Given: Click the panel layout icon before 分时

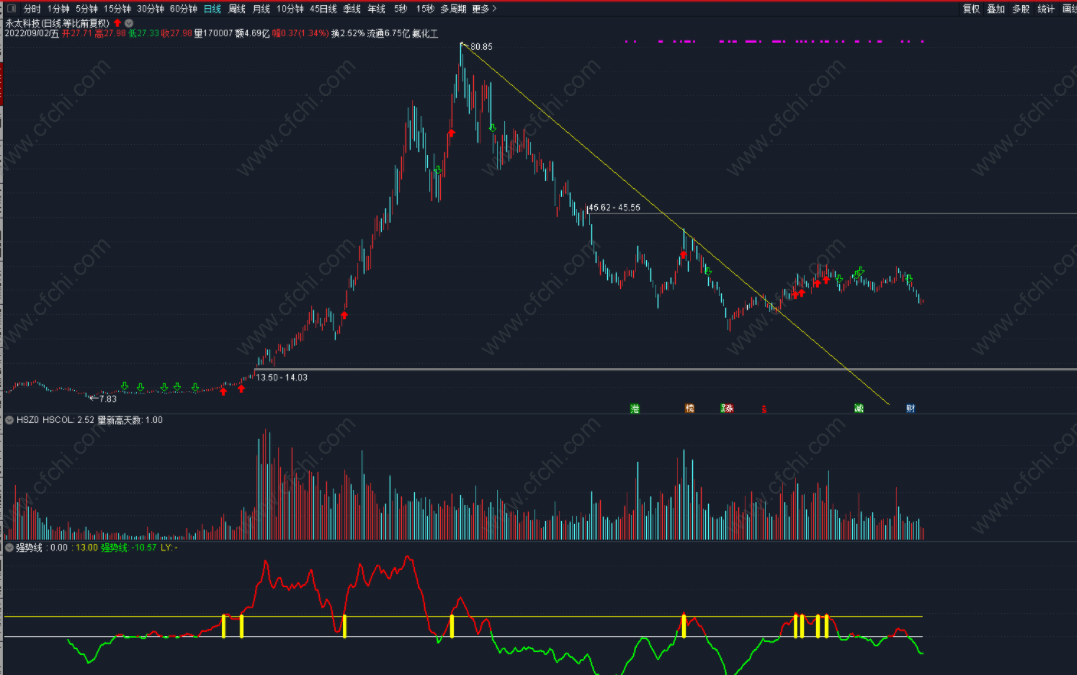Looking at the screenshot, I should [x=11, y=9].
